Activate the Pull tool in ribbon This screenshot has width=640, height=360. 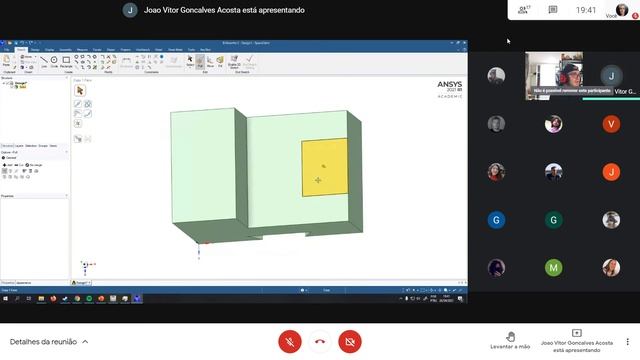click(200, 62)
